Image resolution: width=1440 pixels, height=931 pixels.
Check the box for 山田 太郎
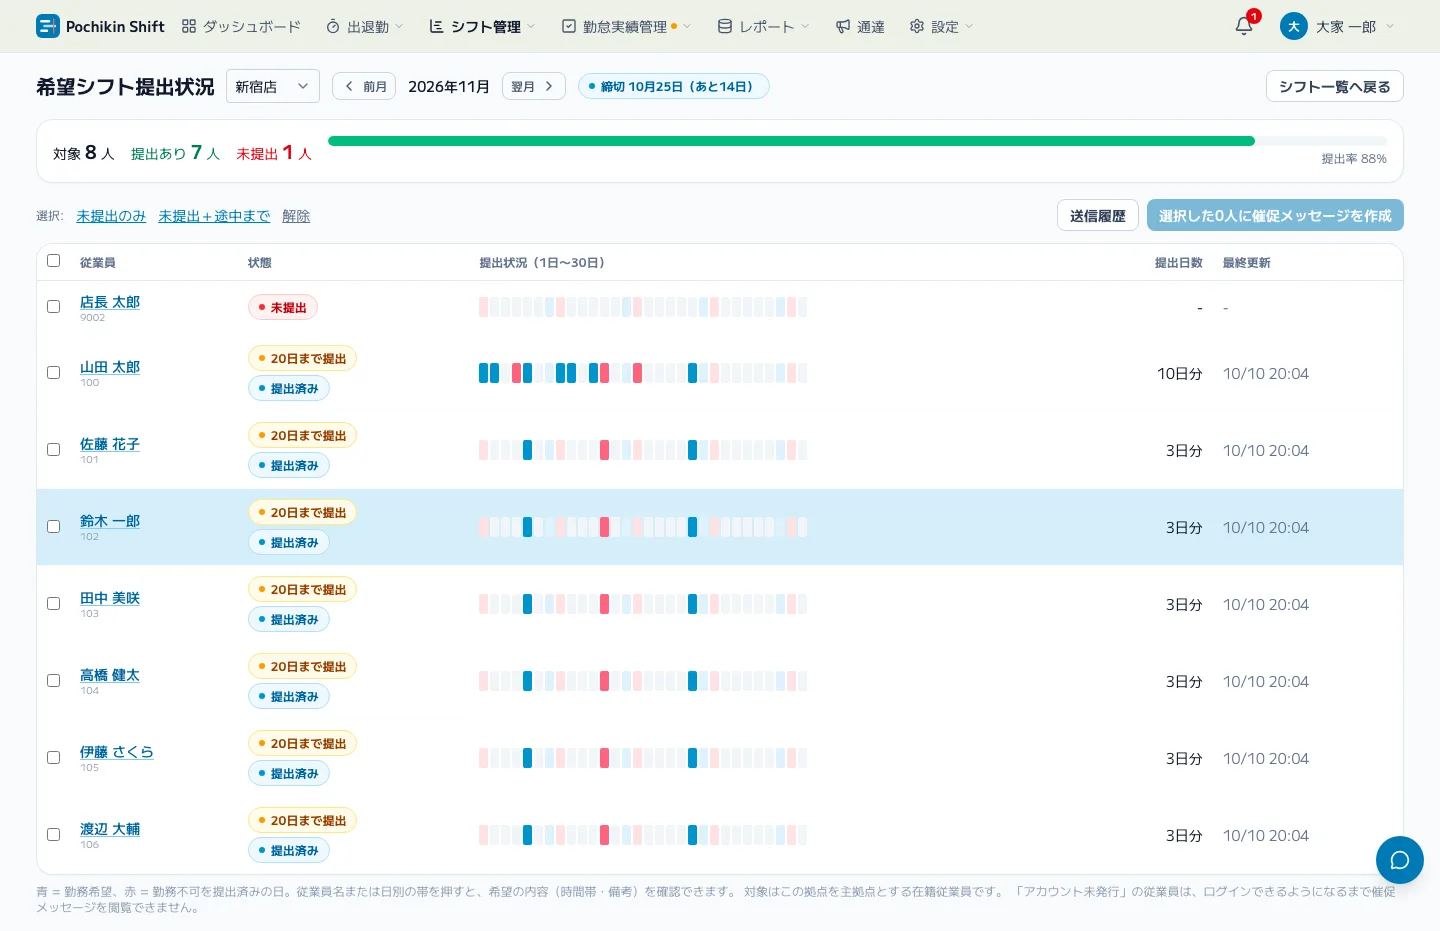(x=54, y=373)
